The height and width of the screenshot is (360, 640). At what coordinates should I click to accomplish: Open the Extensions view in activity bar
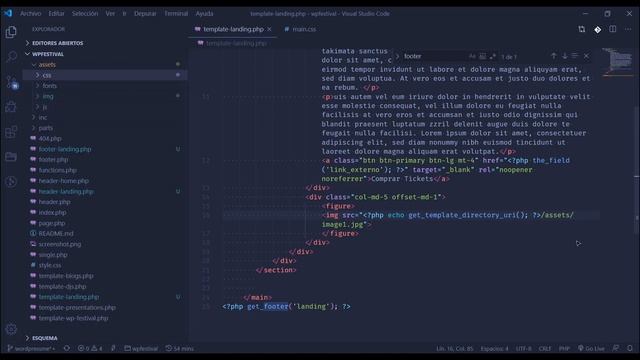(11, 132)
